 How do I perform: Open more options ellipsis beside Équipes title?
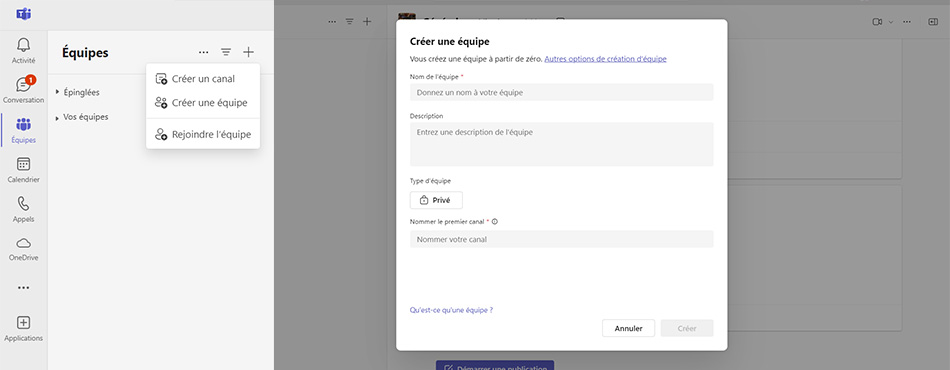(204, 53)
